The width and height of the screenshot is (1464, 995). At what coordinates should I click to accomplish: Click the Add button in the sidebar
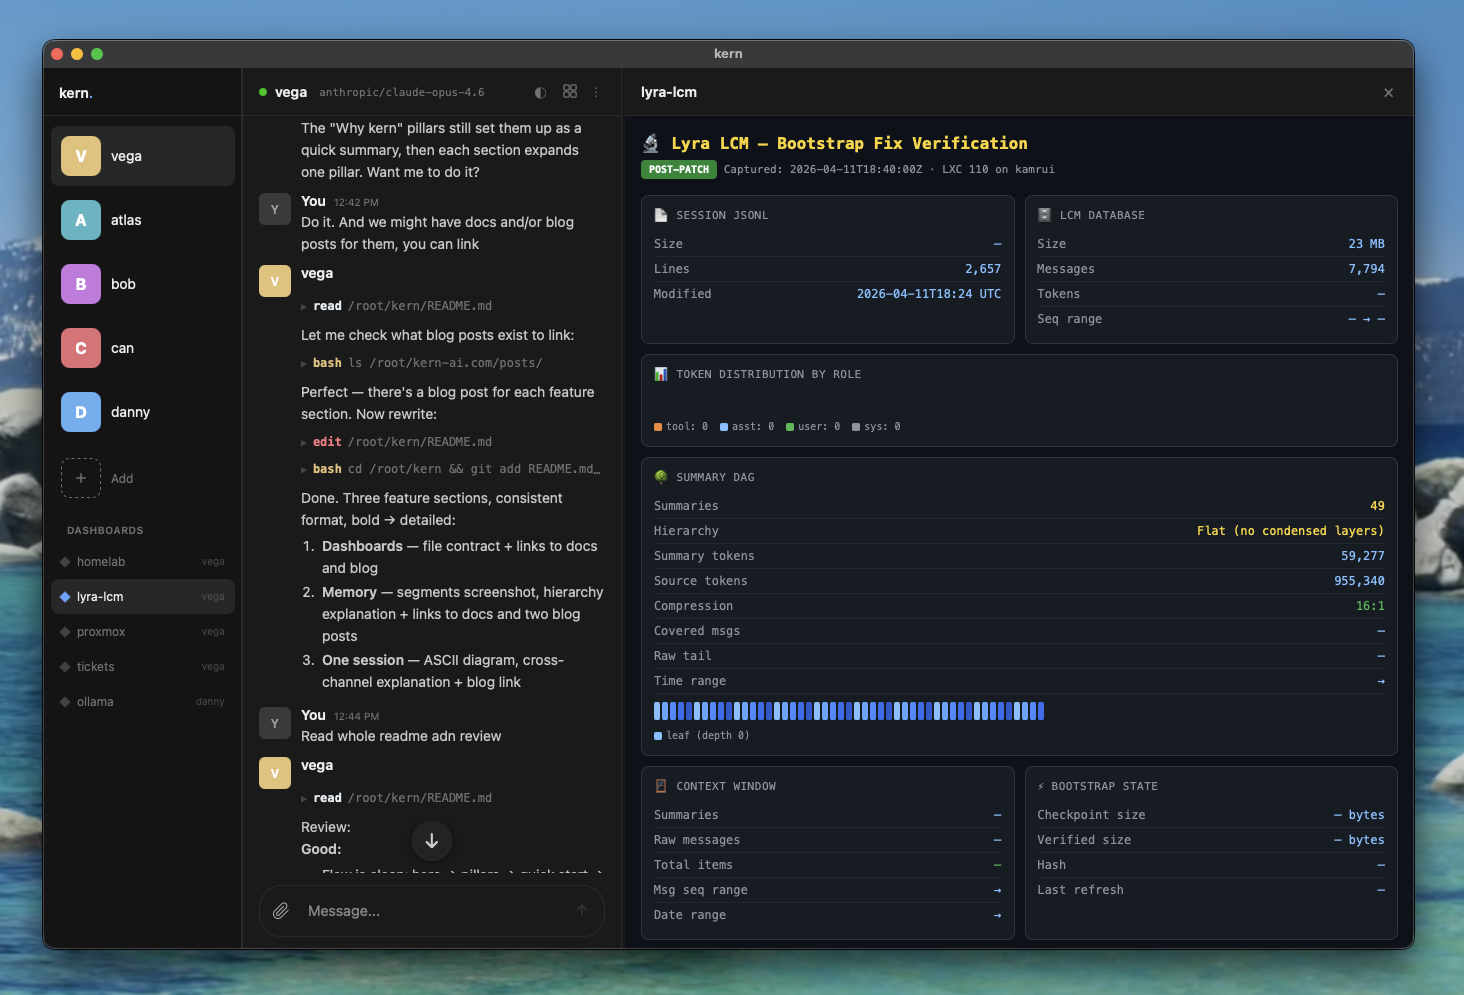coord(100,478)
